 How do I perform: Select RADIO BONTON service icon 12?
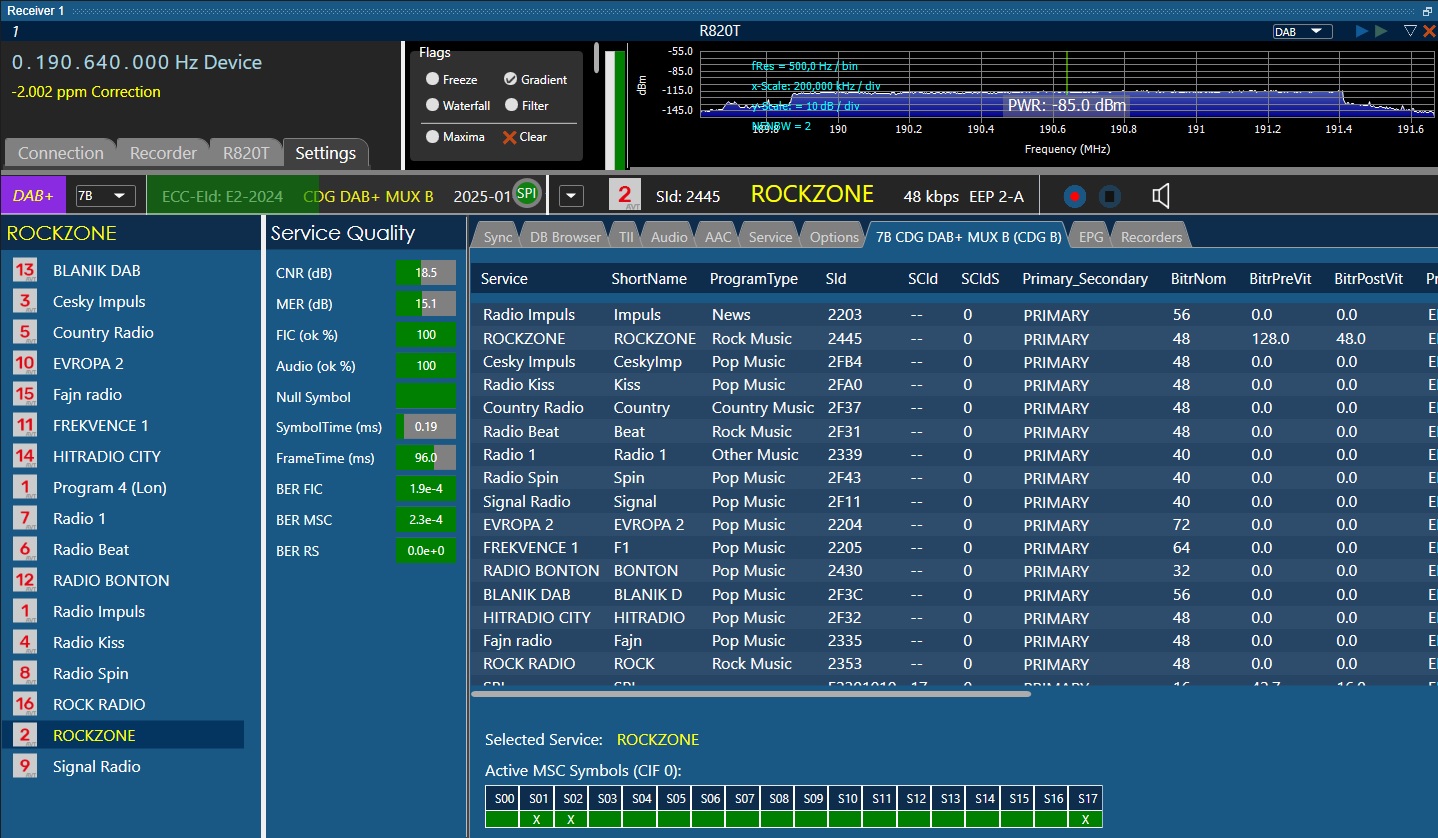(x=25, y=580)
